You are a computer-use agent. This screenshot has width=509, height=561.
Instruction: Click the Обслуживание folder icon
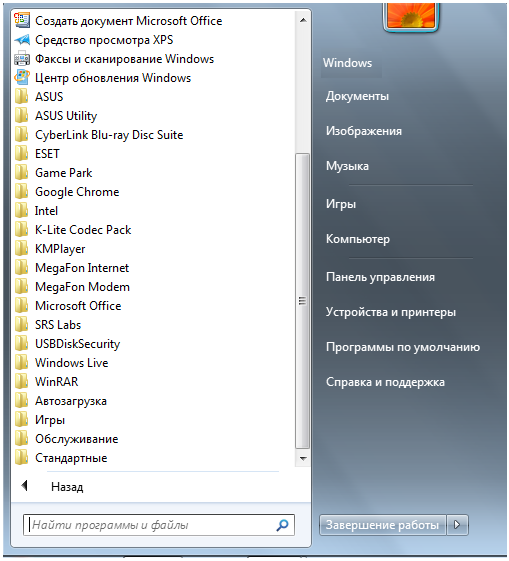coord(22,438)
